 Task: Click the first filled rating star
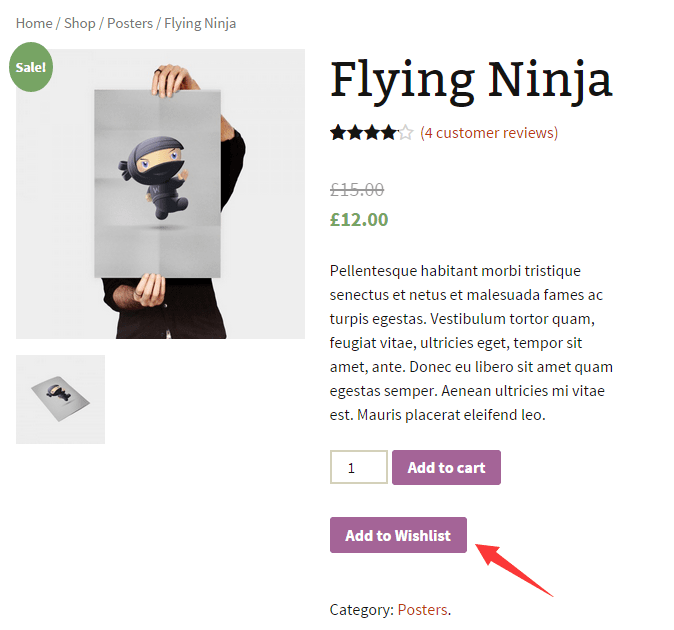click(x=338, y=132)
